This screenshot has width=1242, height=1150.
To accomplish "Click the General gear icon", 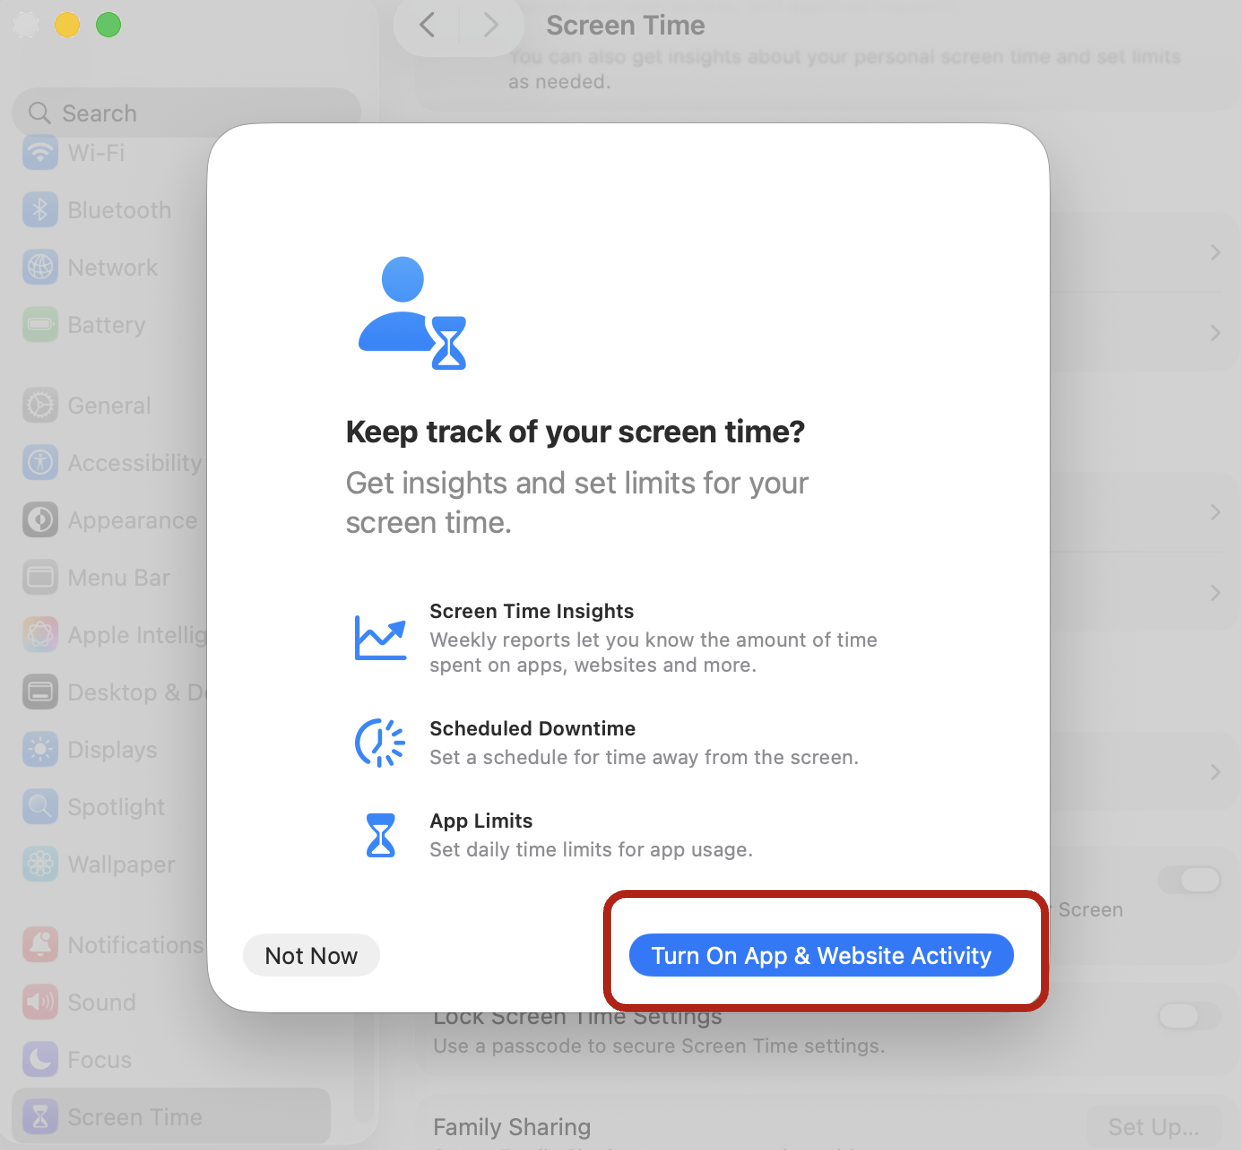I will tap(40, 405).
